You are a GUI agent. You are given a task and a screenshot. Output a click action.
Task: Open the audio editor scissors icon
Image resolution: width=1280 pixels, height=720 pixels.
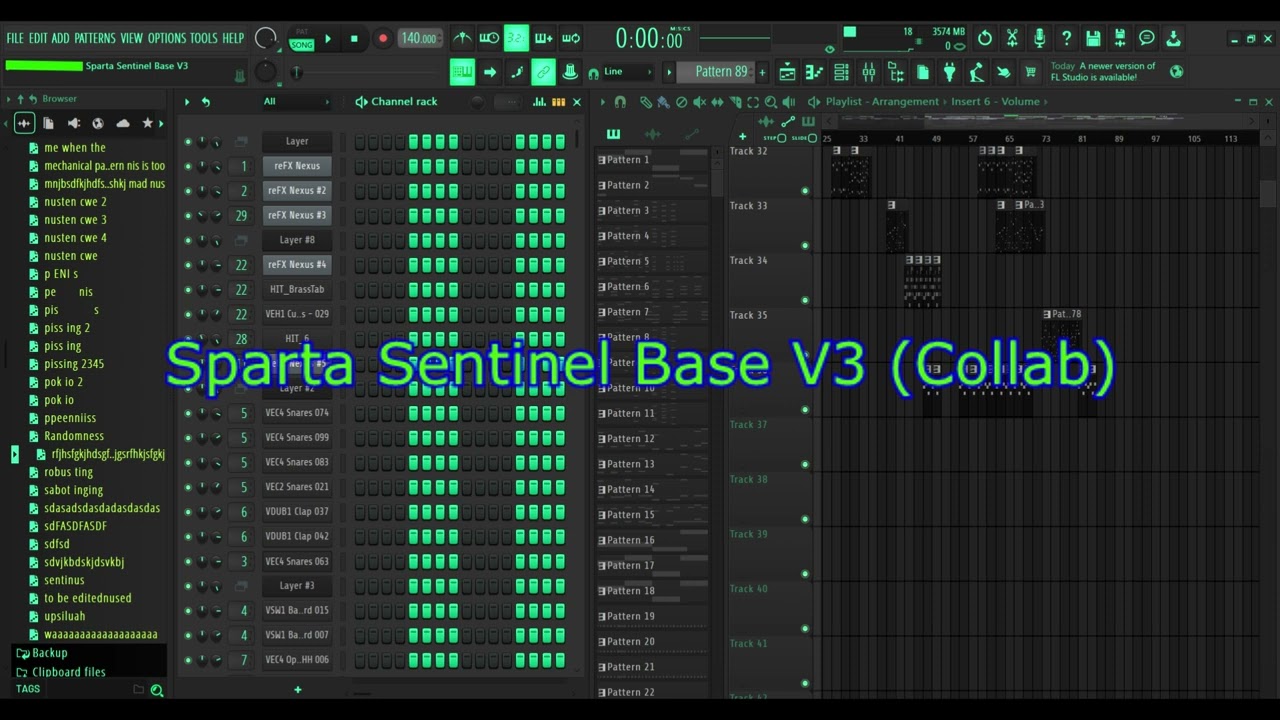pyautogui.click(x=1012, y=38)
